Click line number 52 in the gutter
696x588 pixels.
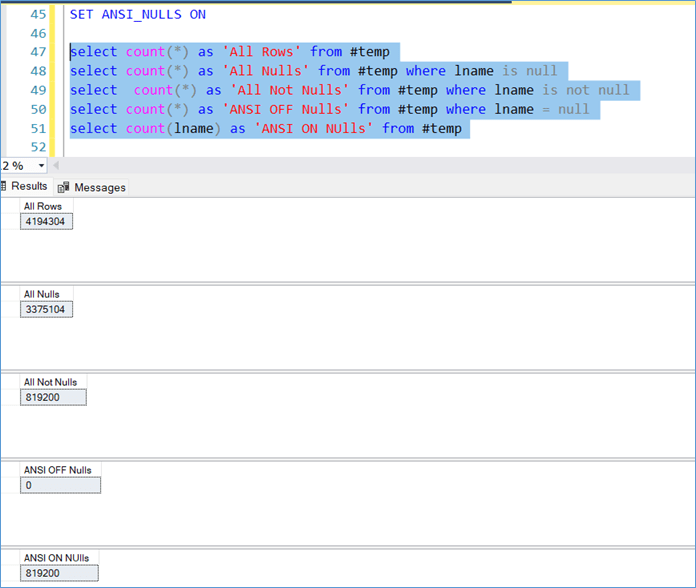(x=38, y=147)
